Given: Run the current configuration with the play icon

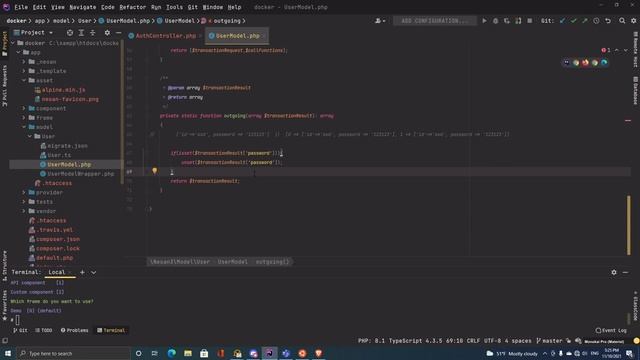Looking at the screenshot, I should (x=484, y=21).
